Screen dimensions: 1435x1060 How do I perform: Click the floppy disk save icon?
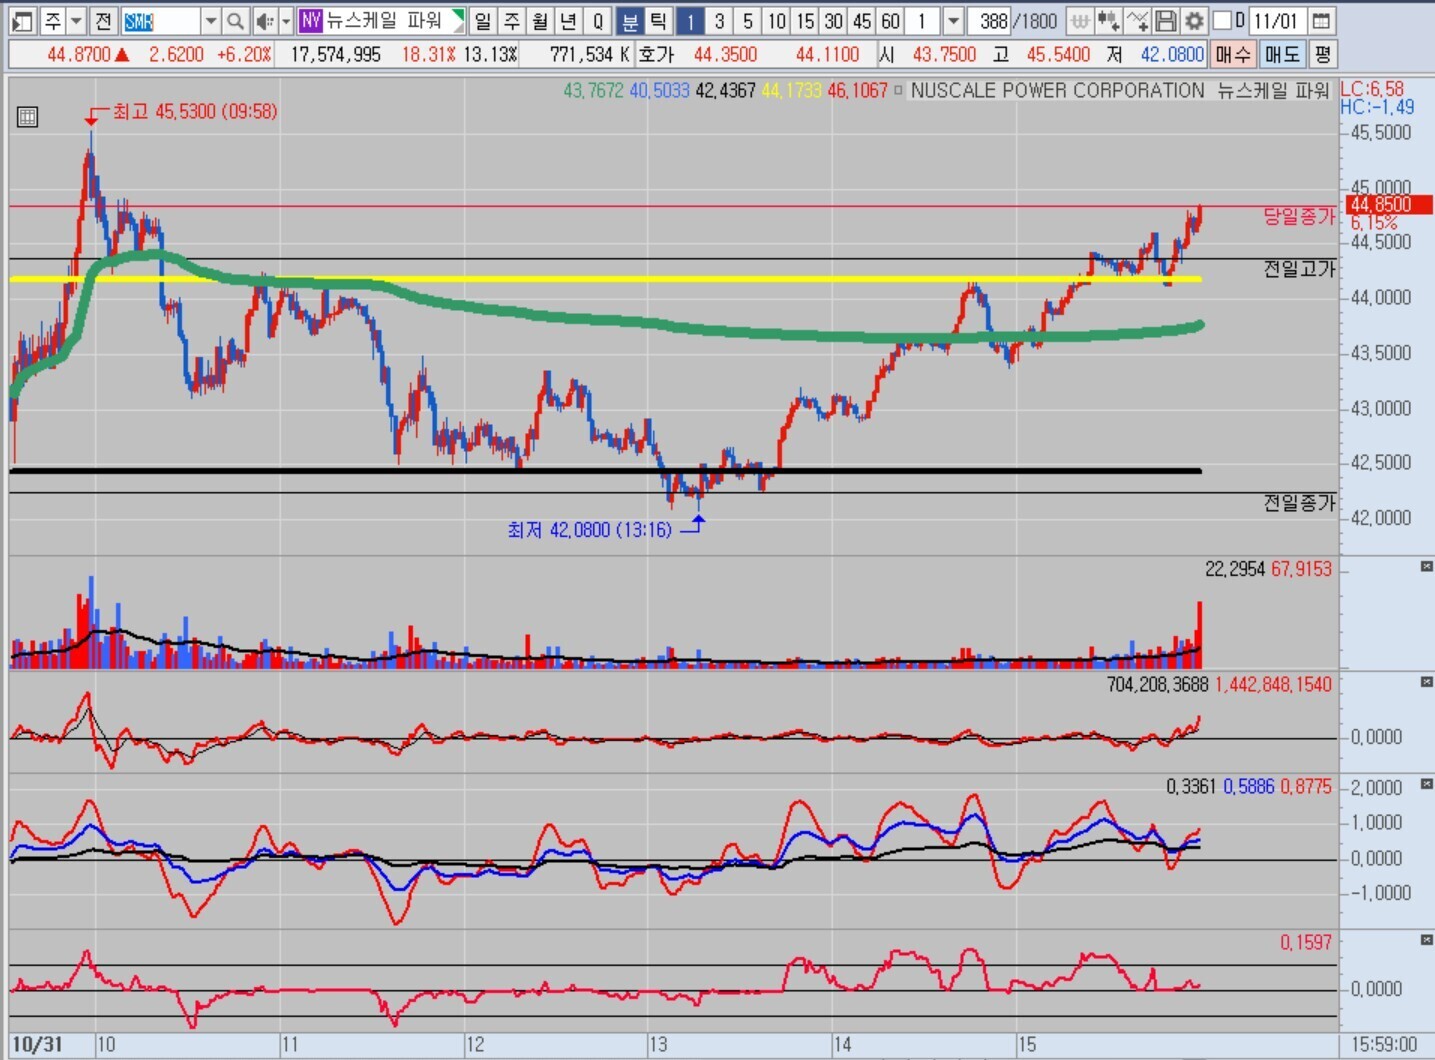(x=1165, y=21)
